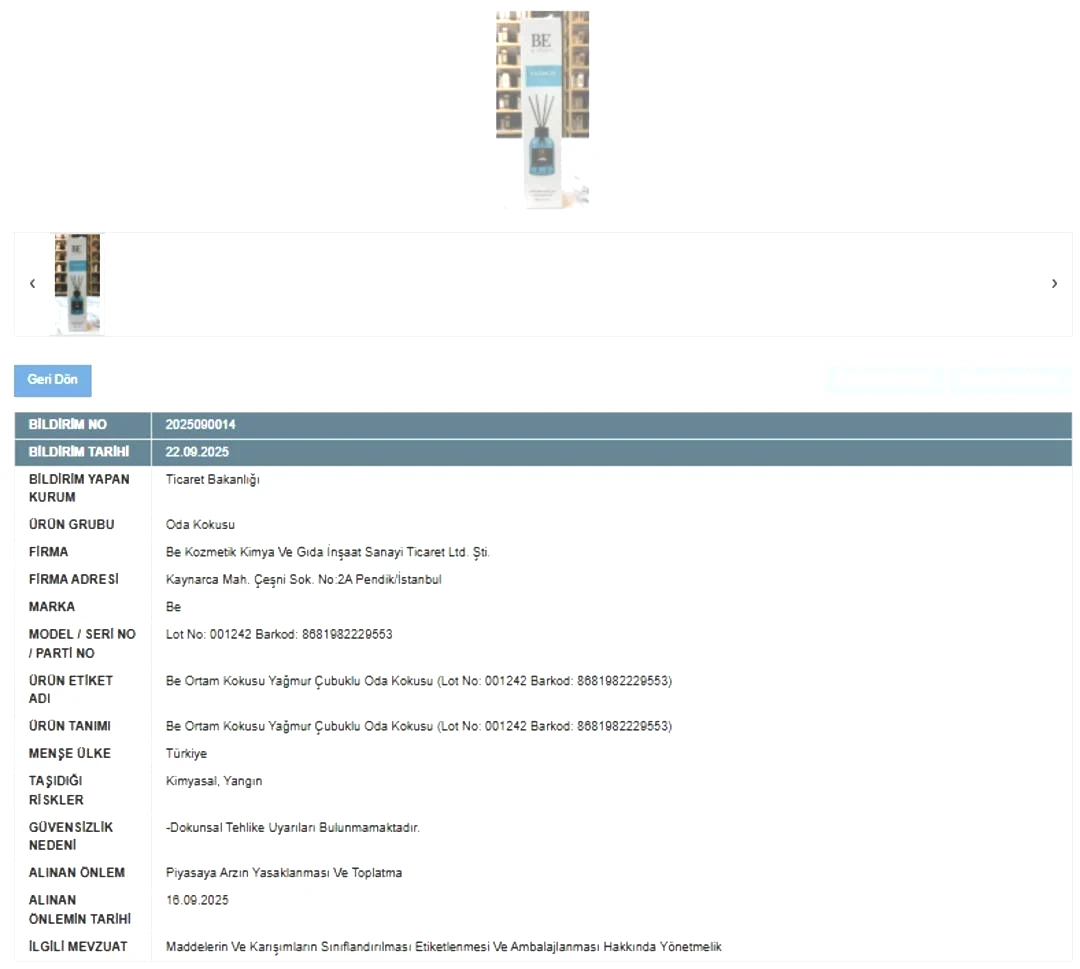Click the ÜRÜN ETİKET ADI label
This screenshot has width=1080, height=969.
70,689
